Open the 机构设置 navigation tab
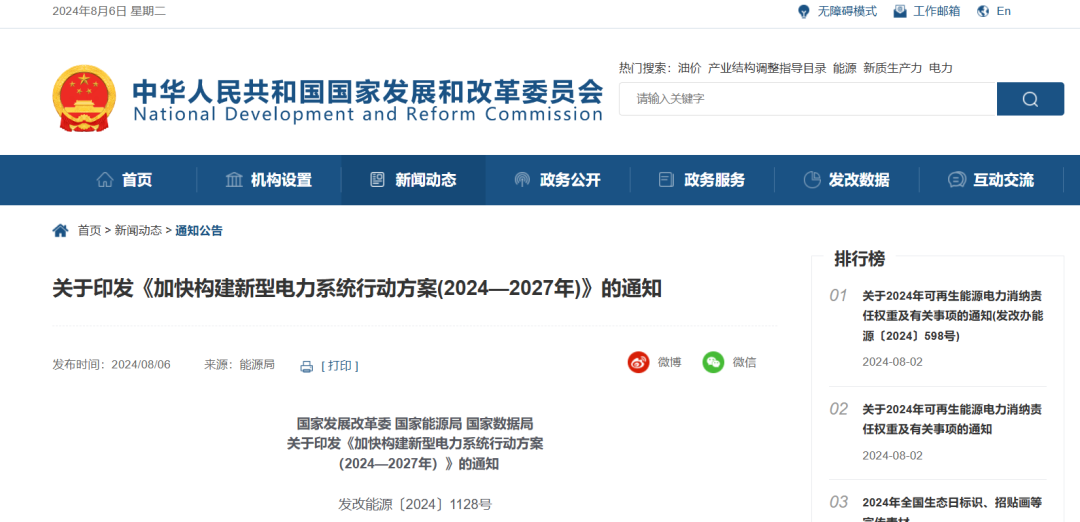 (269, 180)
